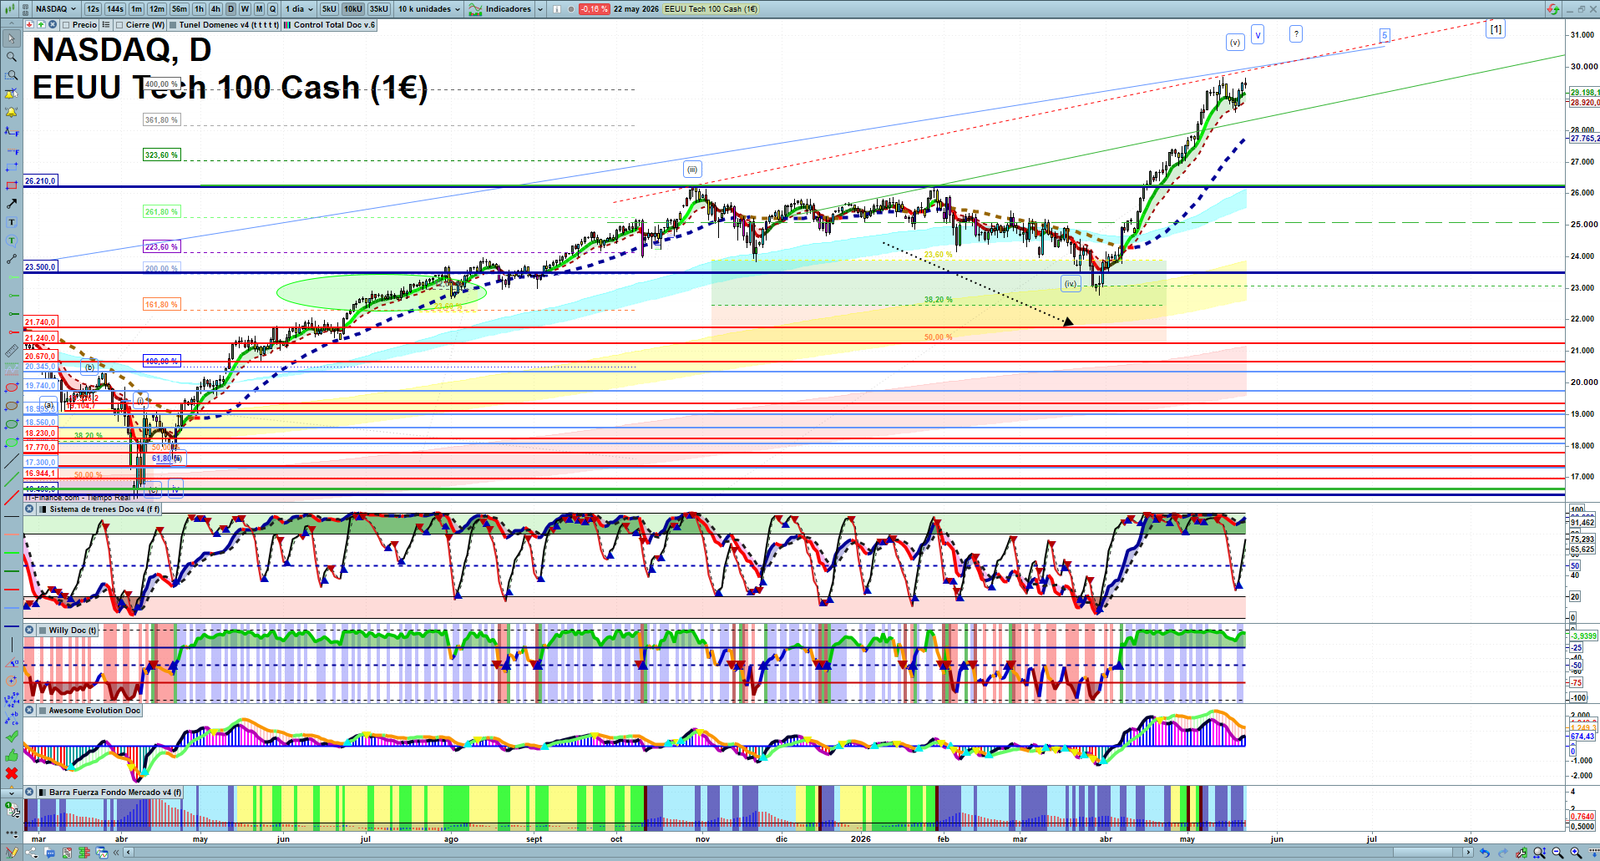Click the blue circled X icon beside Precio
This screenshot has width=1600, height=861.
click(52, 24)
